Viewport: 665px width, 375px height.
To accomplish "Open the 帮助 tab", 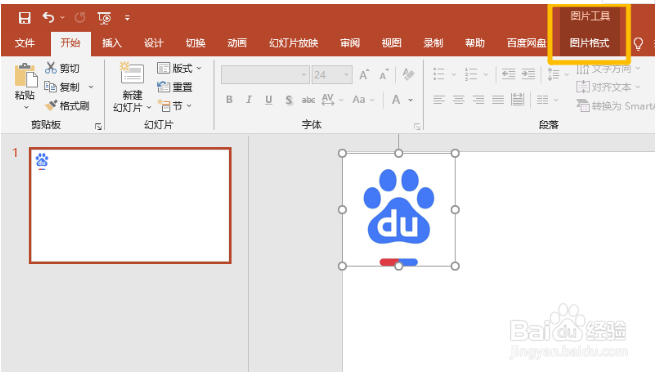I will pos(475,43).
